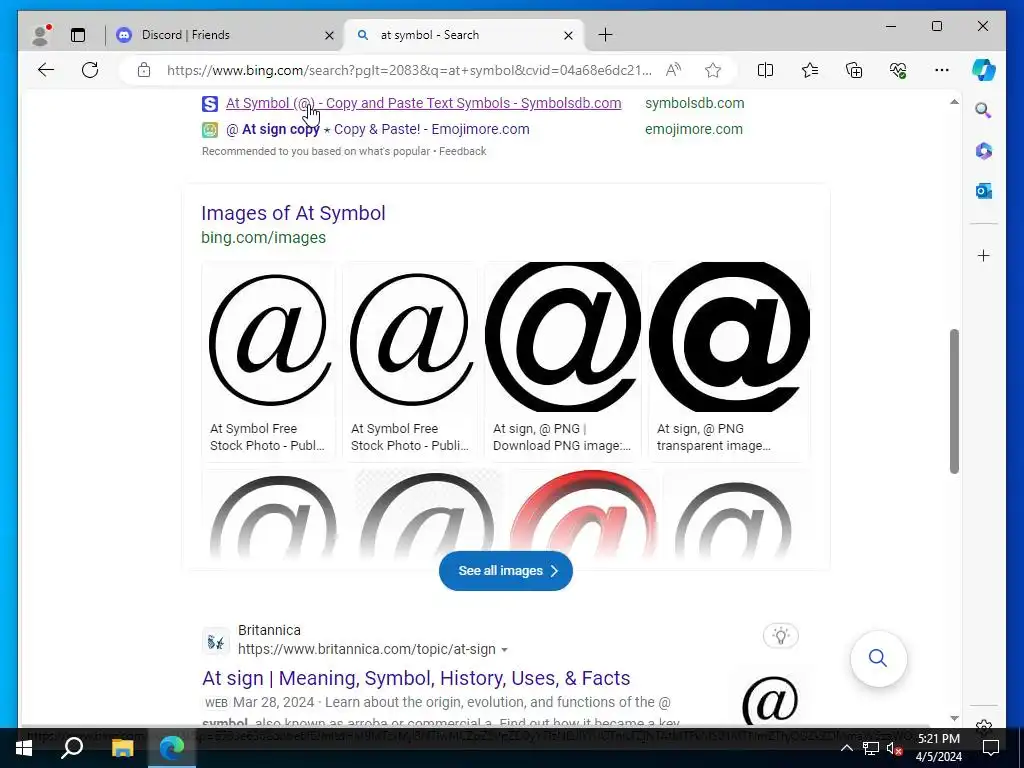The width and height of the screenshot is (1024, 768).
Task: Expand Britannica URL dropdown arrow
Action: [504, 650]
